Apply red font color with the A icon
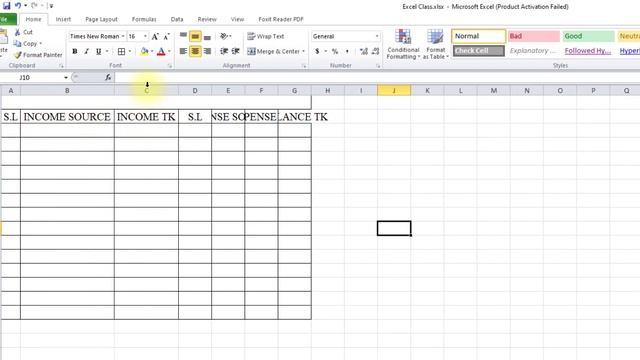 tap(161, 51)
